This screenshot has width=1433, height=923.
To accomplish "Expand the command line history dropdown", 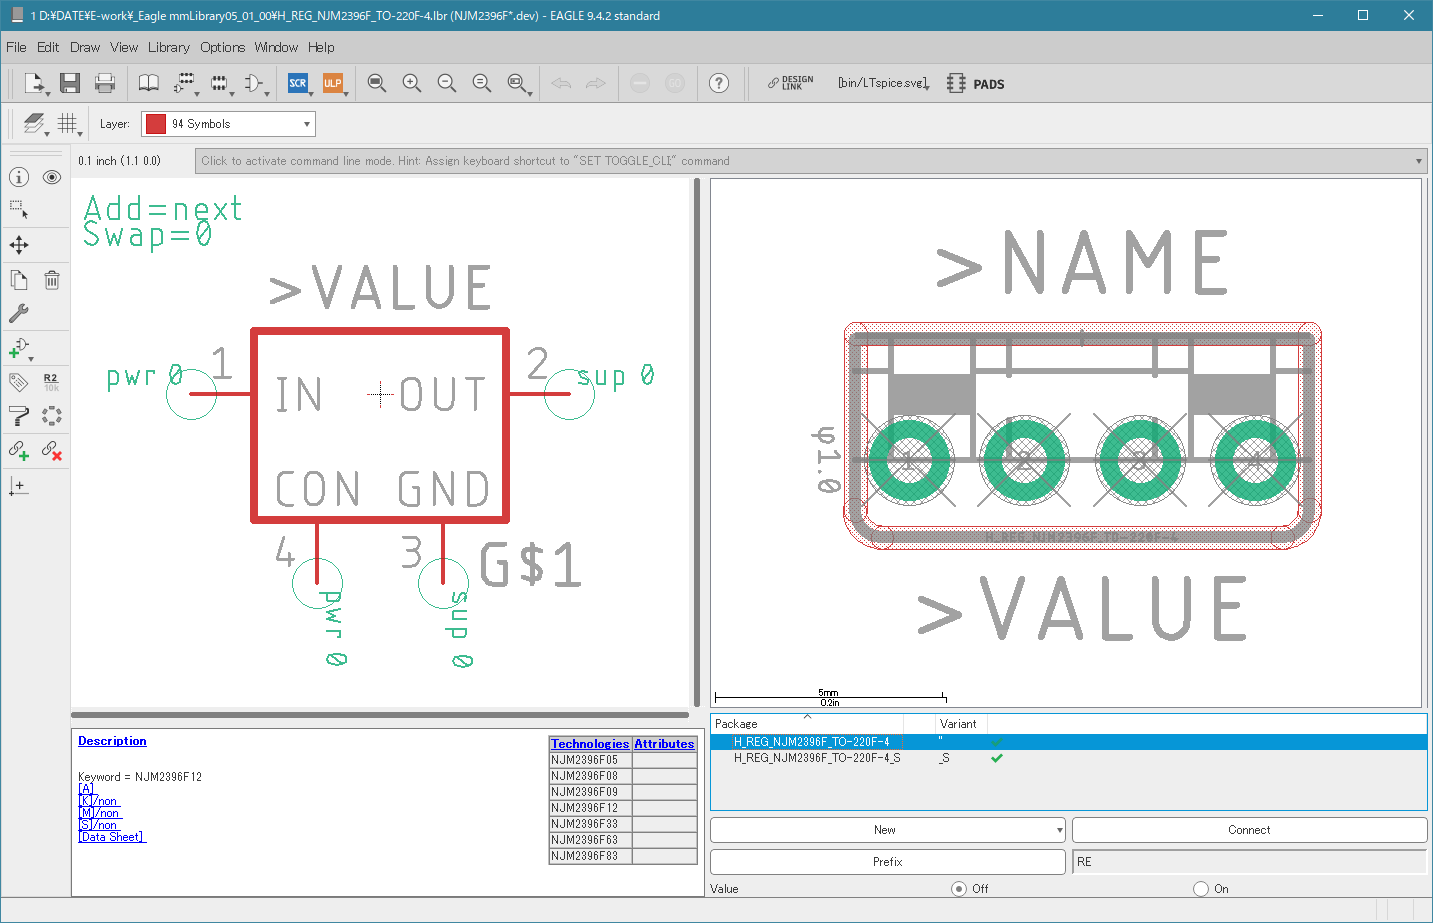I will pos(1419,161).
